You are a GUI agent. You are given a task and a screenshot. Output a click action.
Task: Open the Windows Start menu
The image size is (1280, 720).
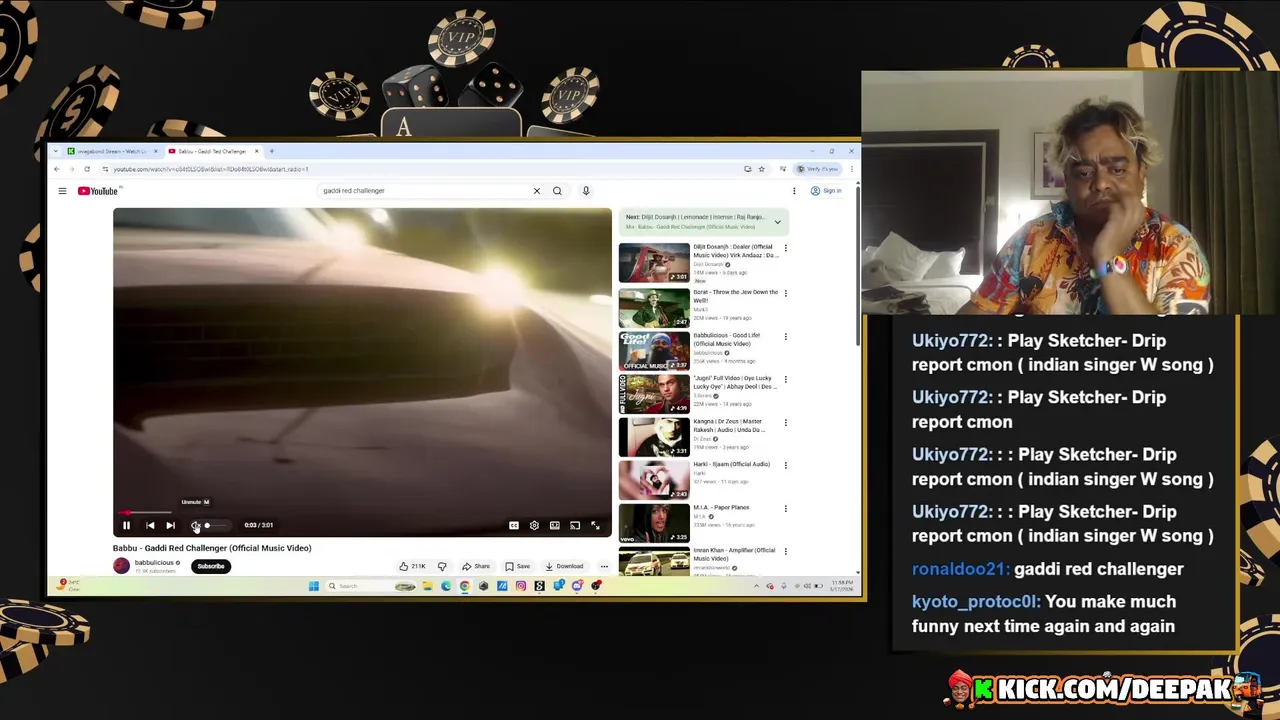[313, 586]
